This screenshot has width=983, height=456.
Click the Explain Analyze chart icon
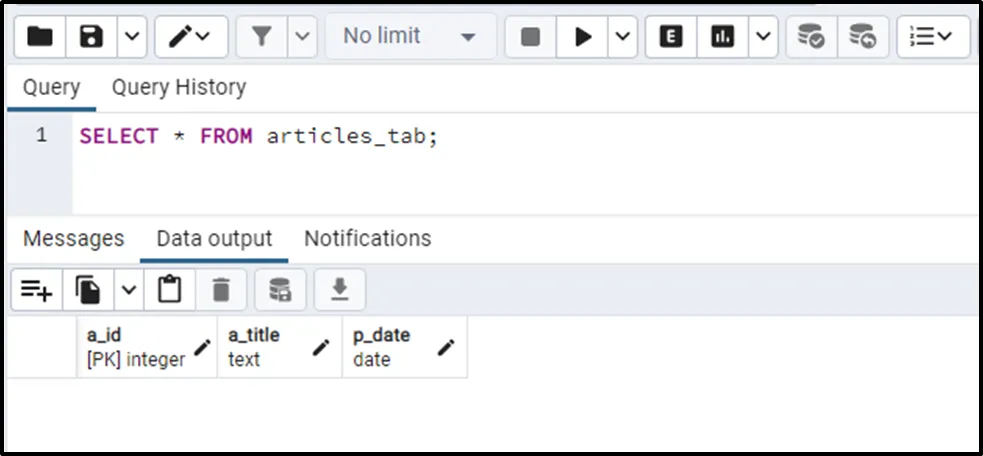coord(722,37)
